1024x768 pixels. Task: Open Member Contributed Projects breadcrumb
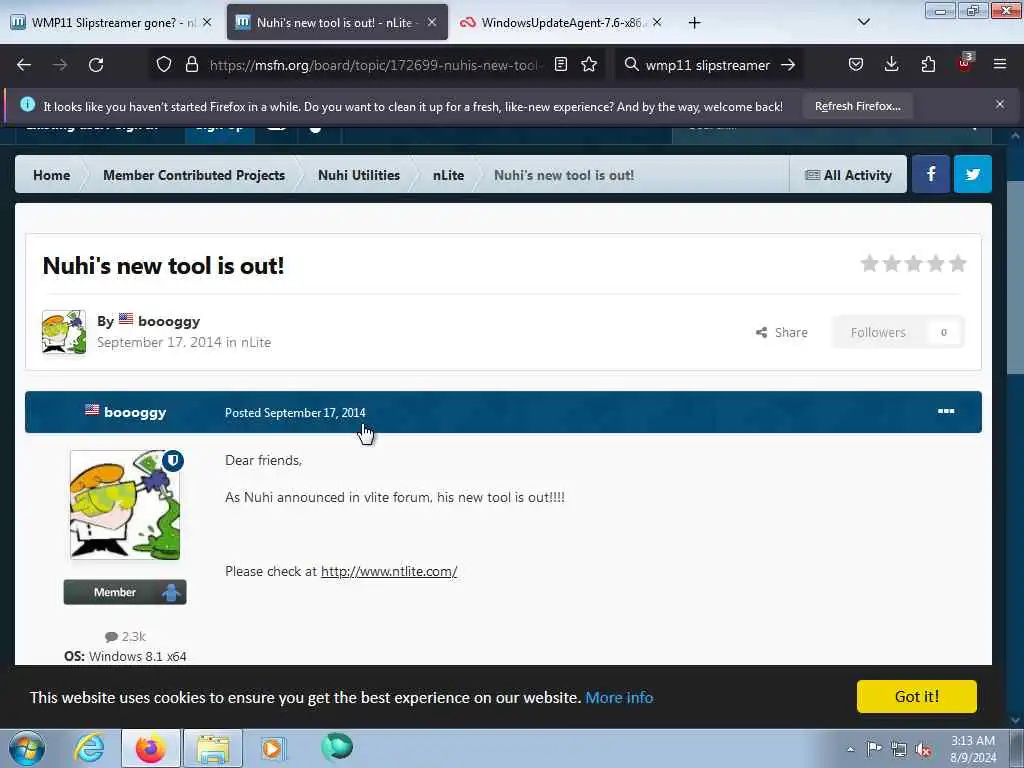point(194,175)
